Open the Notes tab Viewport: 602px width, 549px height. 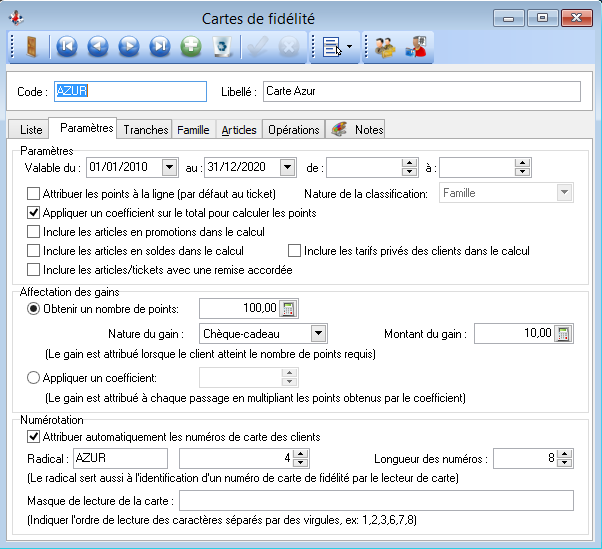click(x=357, y=130)
